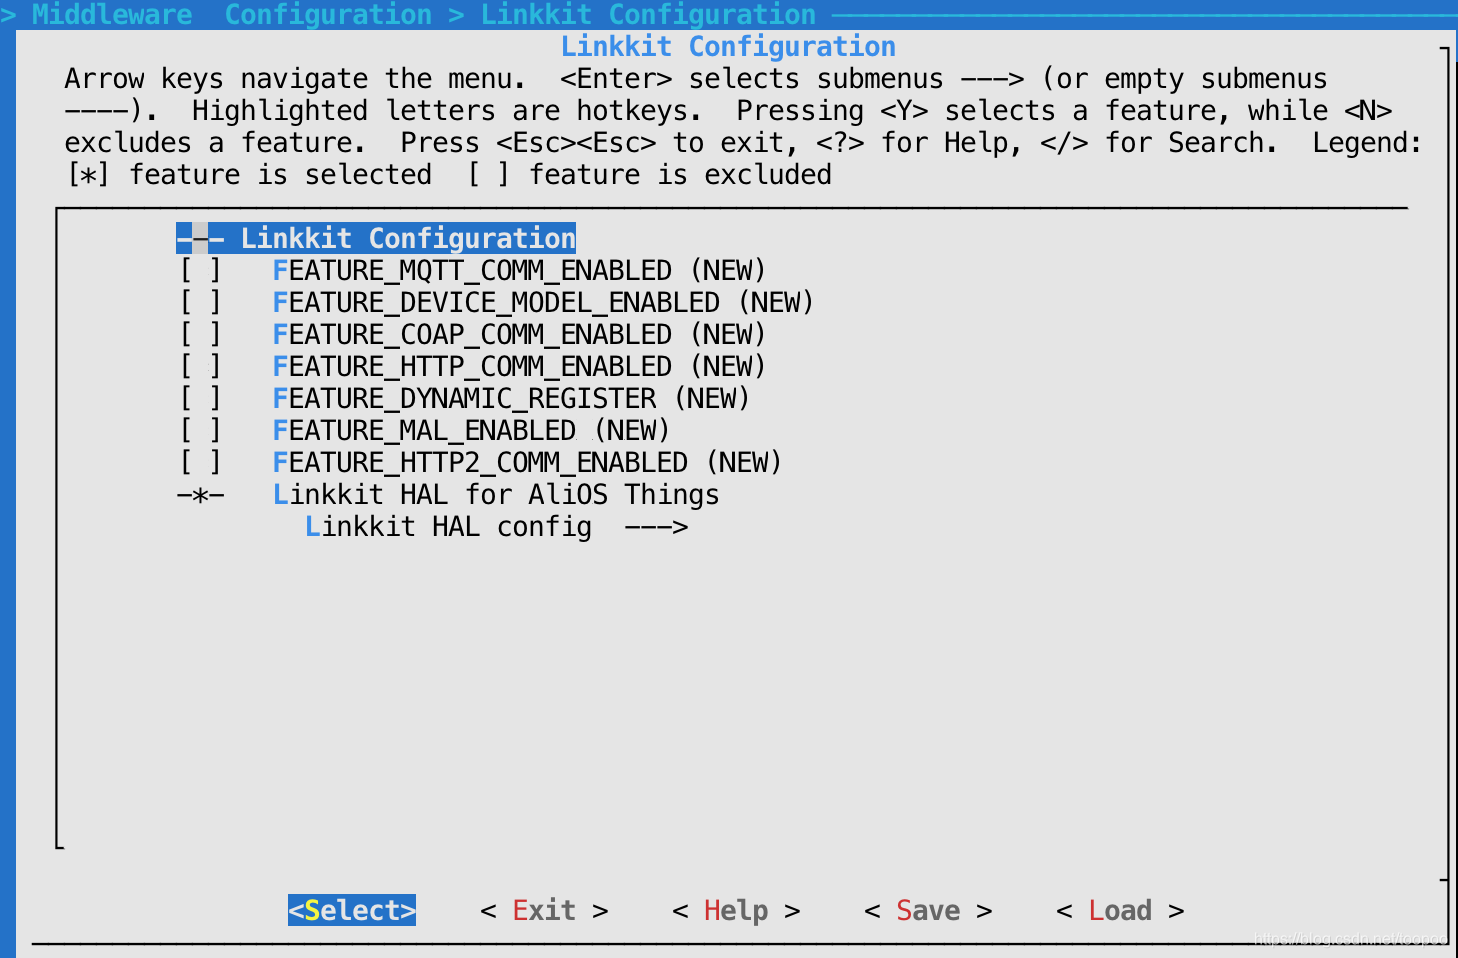
Task: Select the FEATURE_HTTP_COMM_ENABLED (NEW) label
Action: pyautogui.click(x=519, y=367)
